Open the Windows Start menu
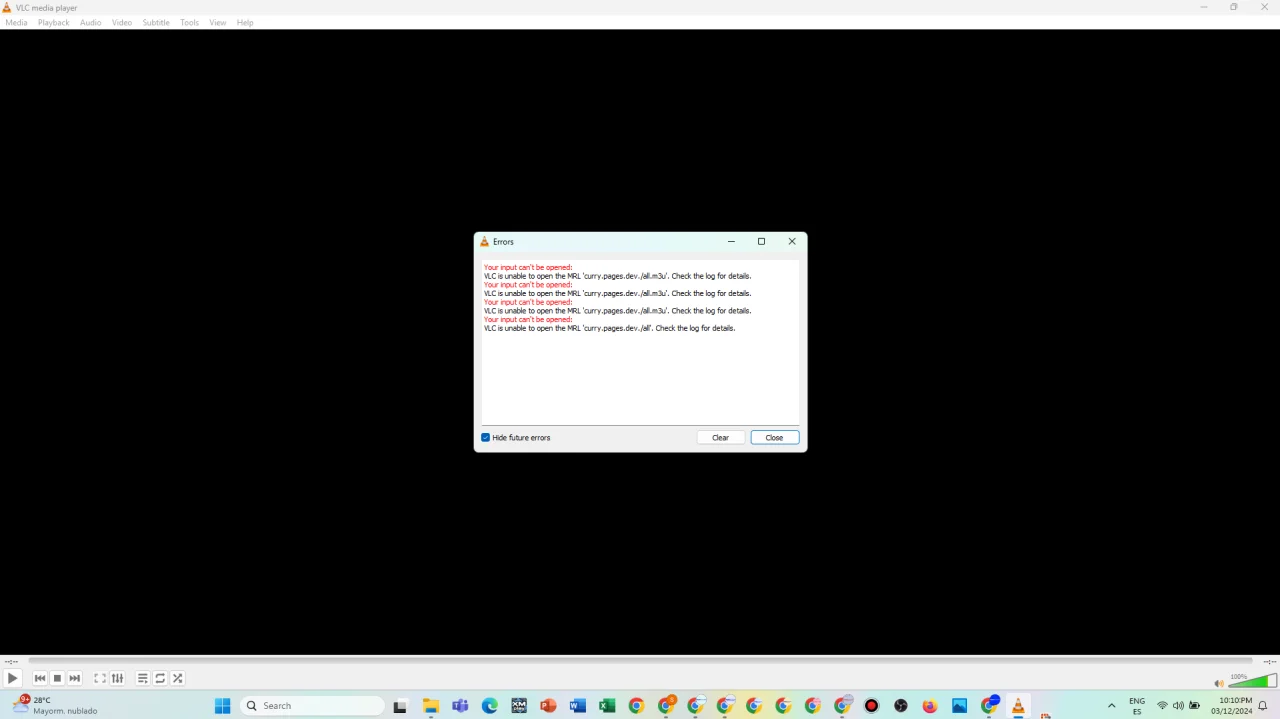This screenshot has height=719, width=1280. click(222, 706)
